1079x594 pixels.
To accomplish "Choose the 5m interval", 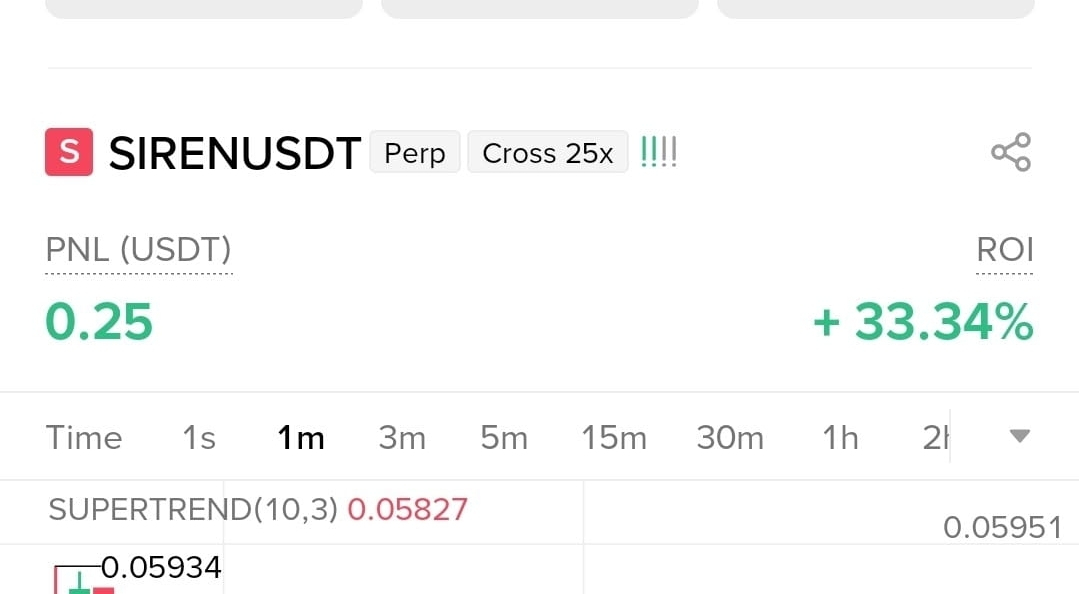I will point(503,438).
